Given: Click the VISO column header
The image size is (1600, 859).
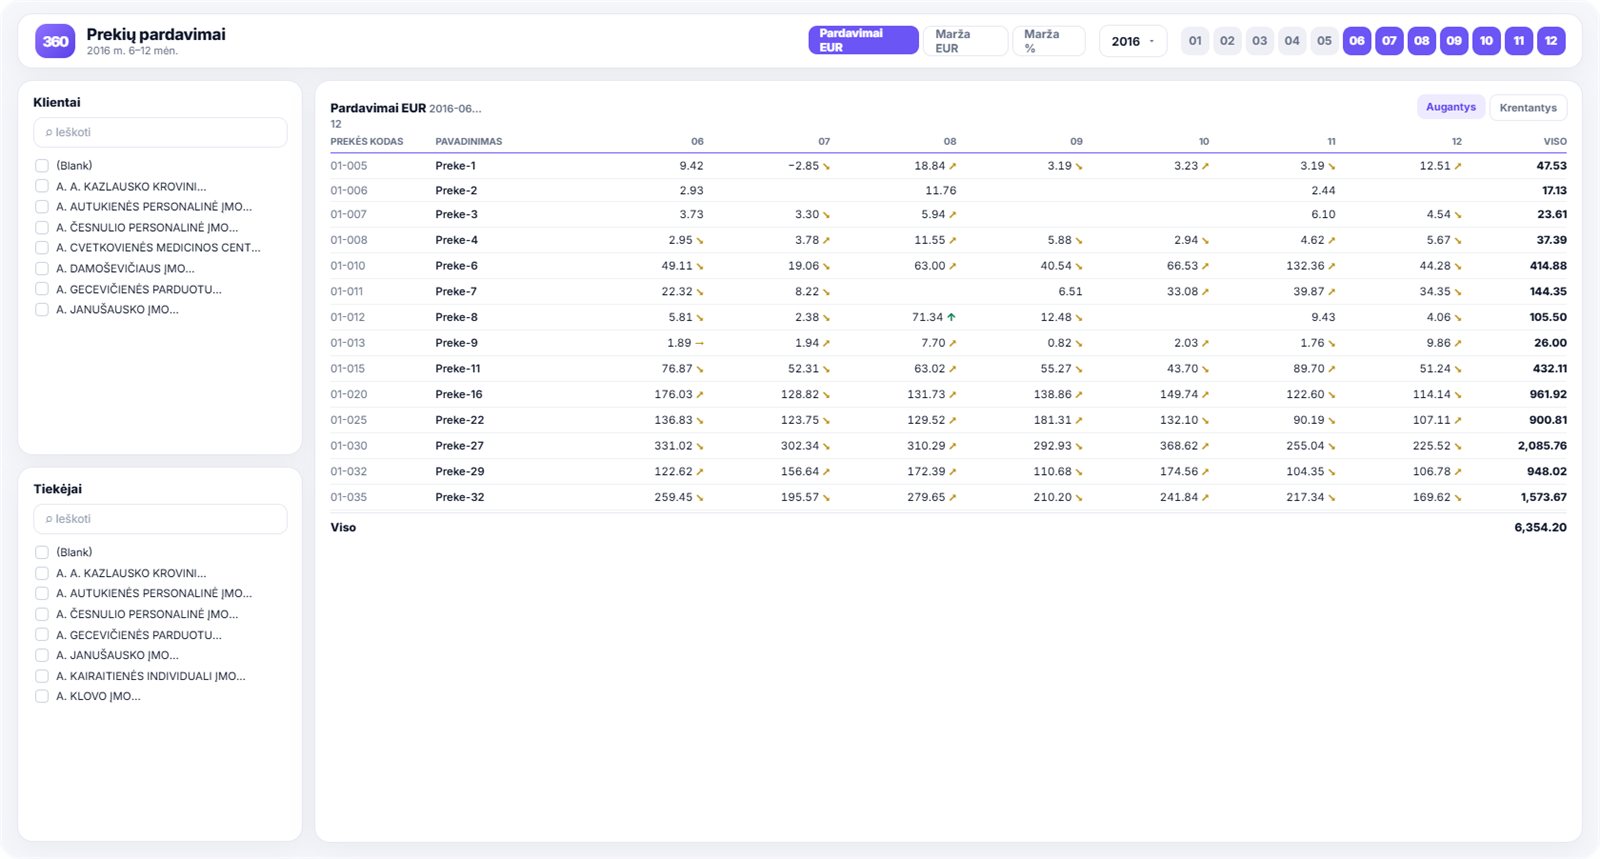Looking at the screenshot, I should click(x=1555, y=142).
